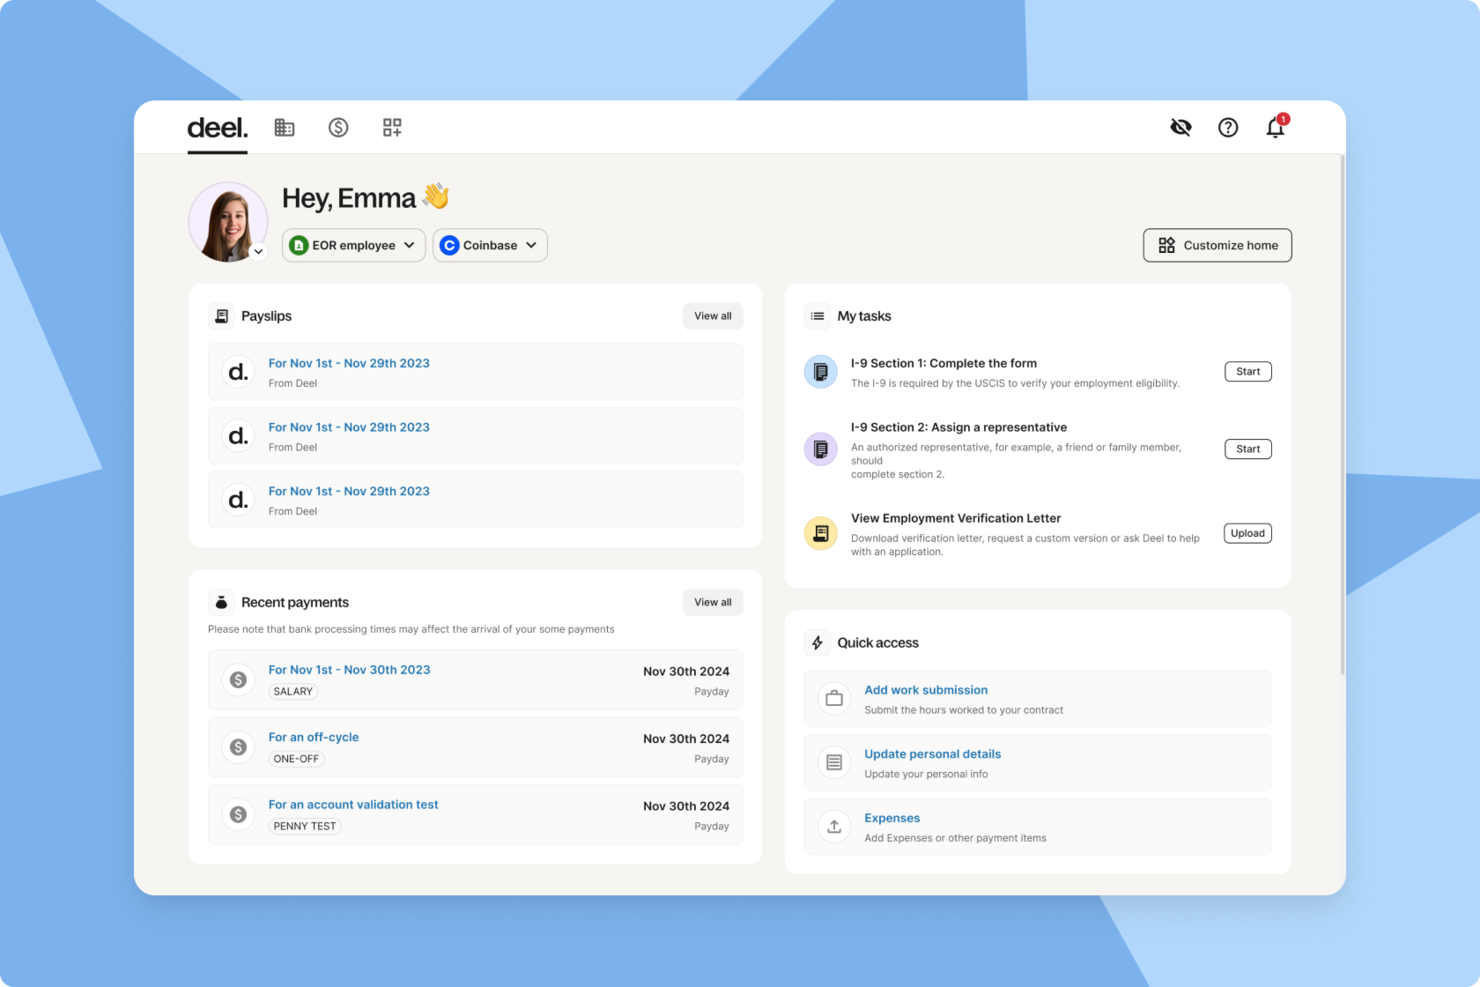1480x987 pixels.
Task: Expand the chevron under Emma's profile picture
Action: [x=259, y=251]
